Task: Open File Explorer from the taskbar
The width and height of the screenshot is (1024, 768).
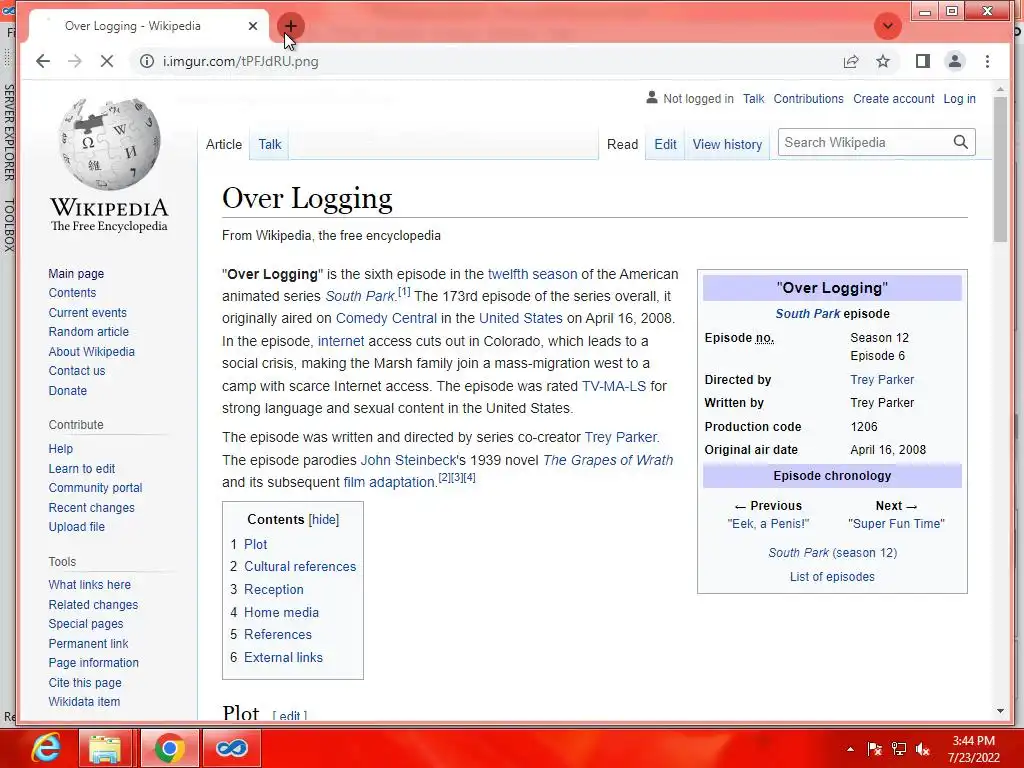Action: point(104,748)
